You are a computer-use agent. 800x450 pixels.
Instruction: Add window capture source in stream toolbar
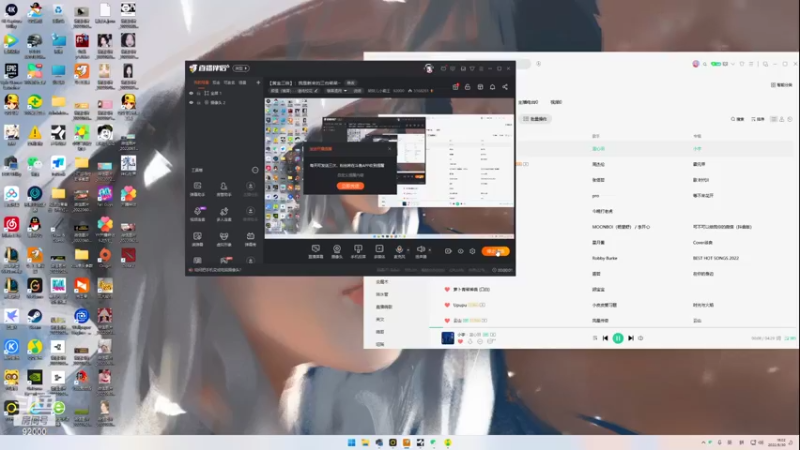point(379,251)
